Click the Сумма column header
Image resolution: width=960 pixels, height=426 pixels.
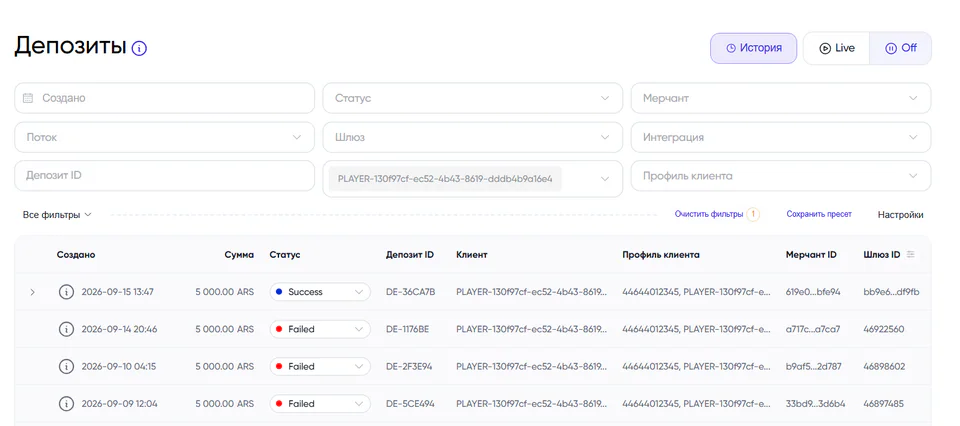(239, 255)
